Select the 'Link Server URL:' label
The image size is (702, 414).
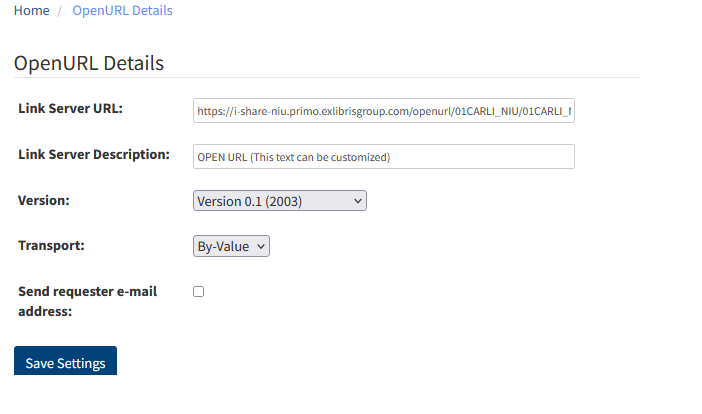(x=70, y=108)
